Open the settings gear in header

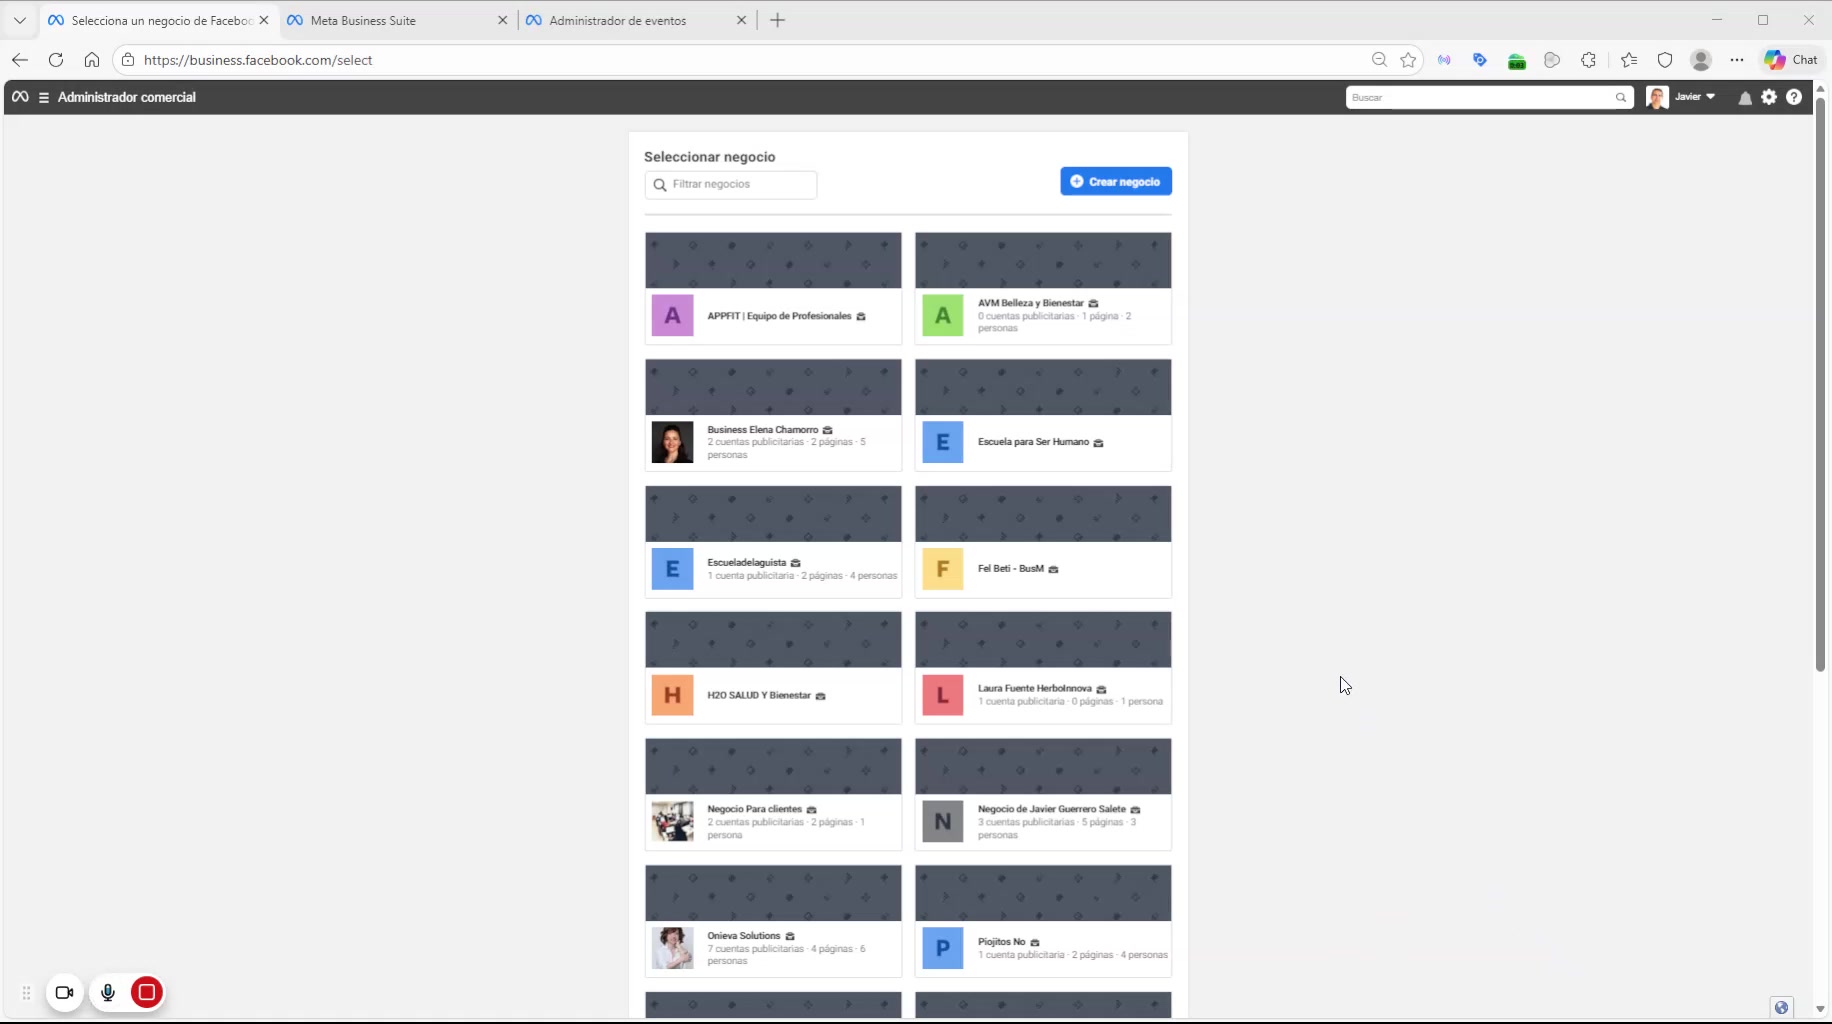click(x=1769, y=97)
